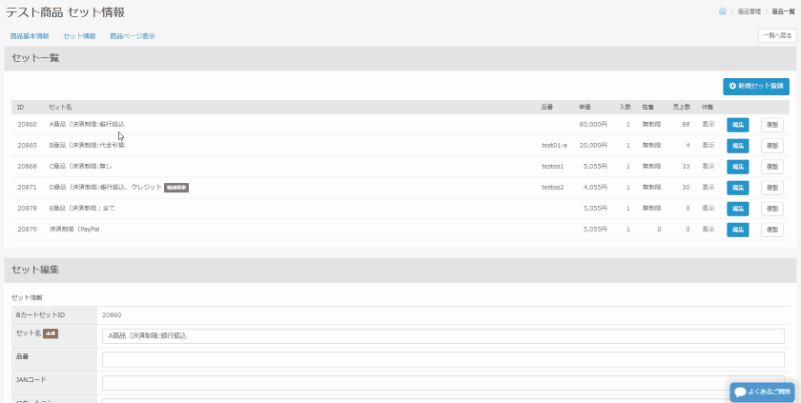Duplicate set 20879 PayPal row
The height and width of the screenshot is (403, 801).
(x=772, y=229)
